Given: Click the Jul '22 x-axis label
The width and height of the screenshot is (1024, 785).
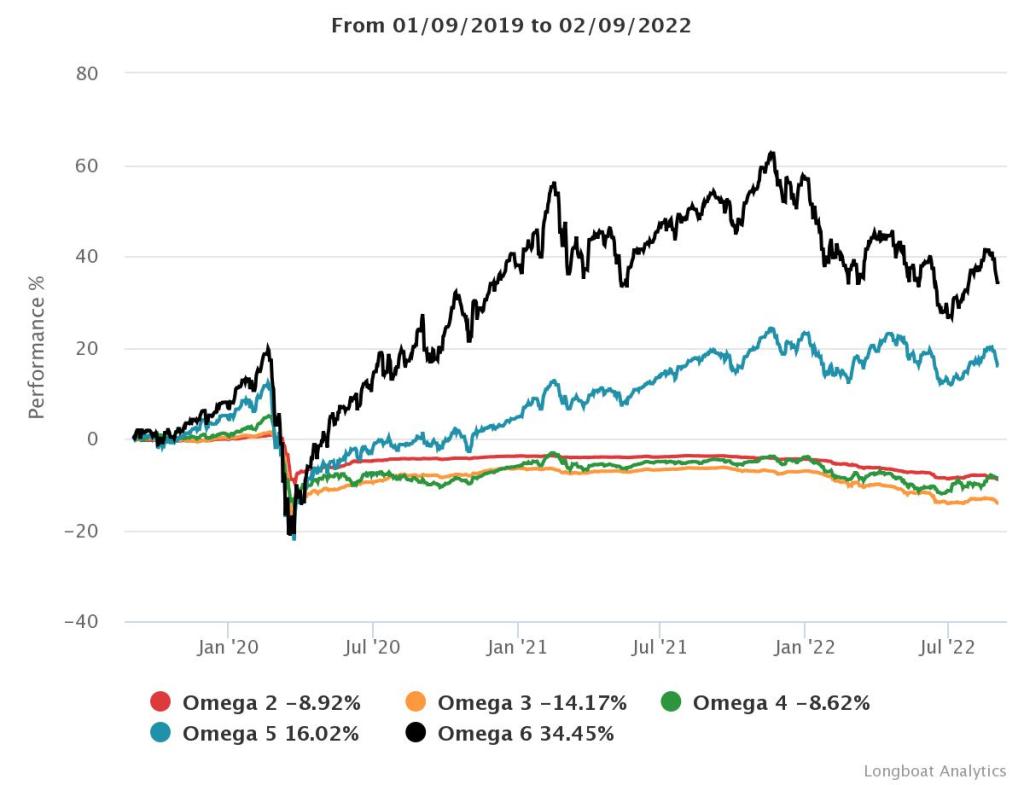Looking at the screenshot, I should coord(948,647).
